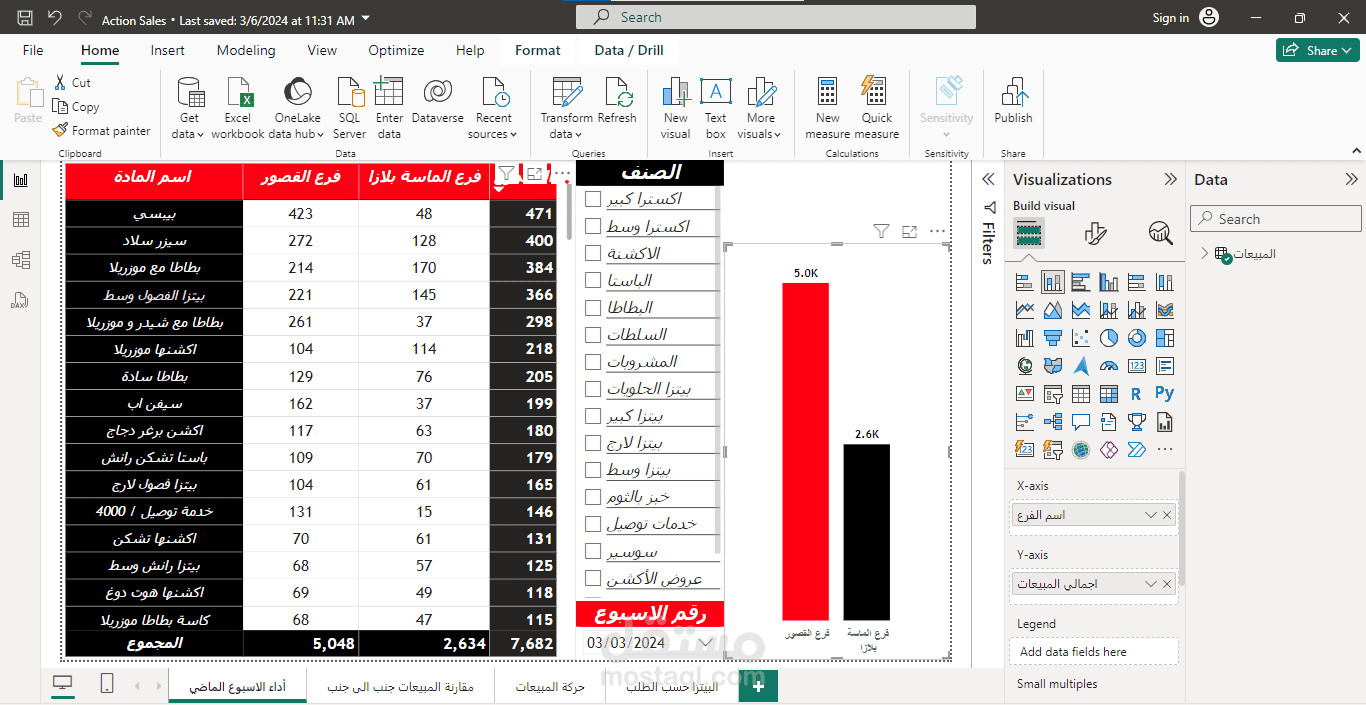Create a New measure
The image size is (1366, 705).
point(828,108)
